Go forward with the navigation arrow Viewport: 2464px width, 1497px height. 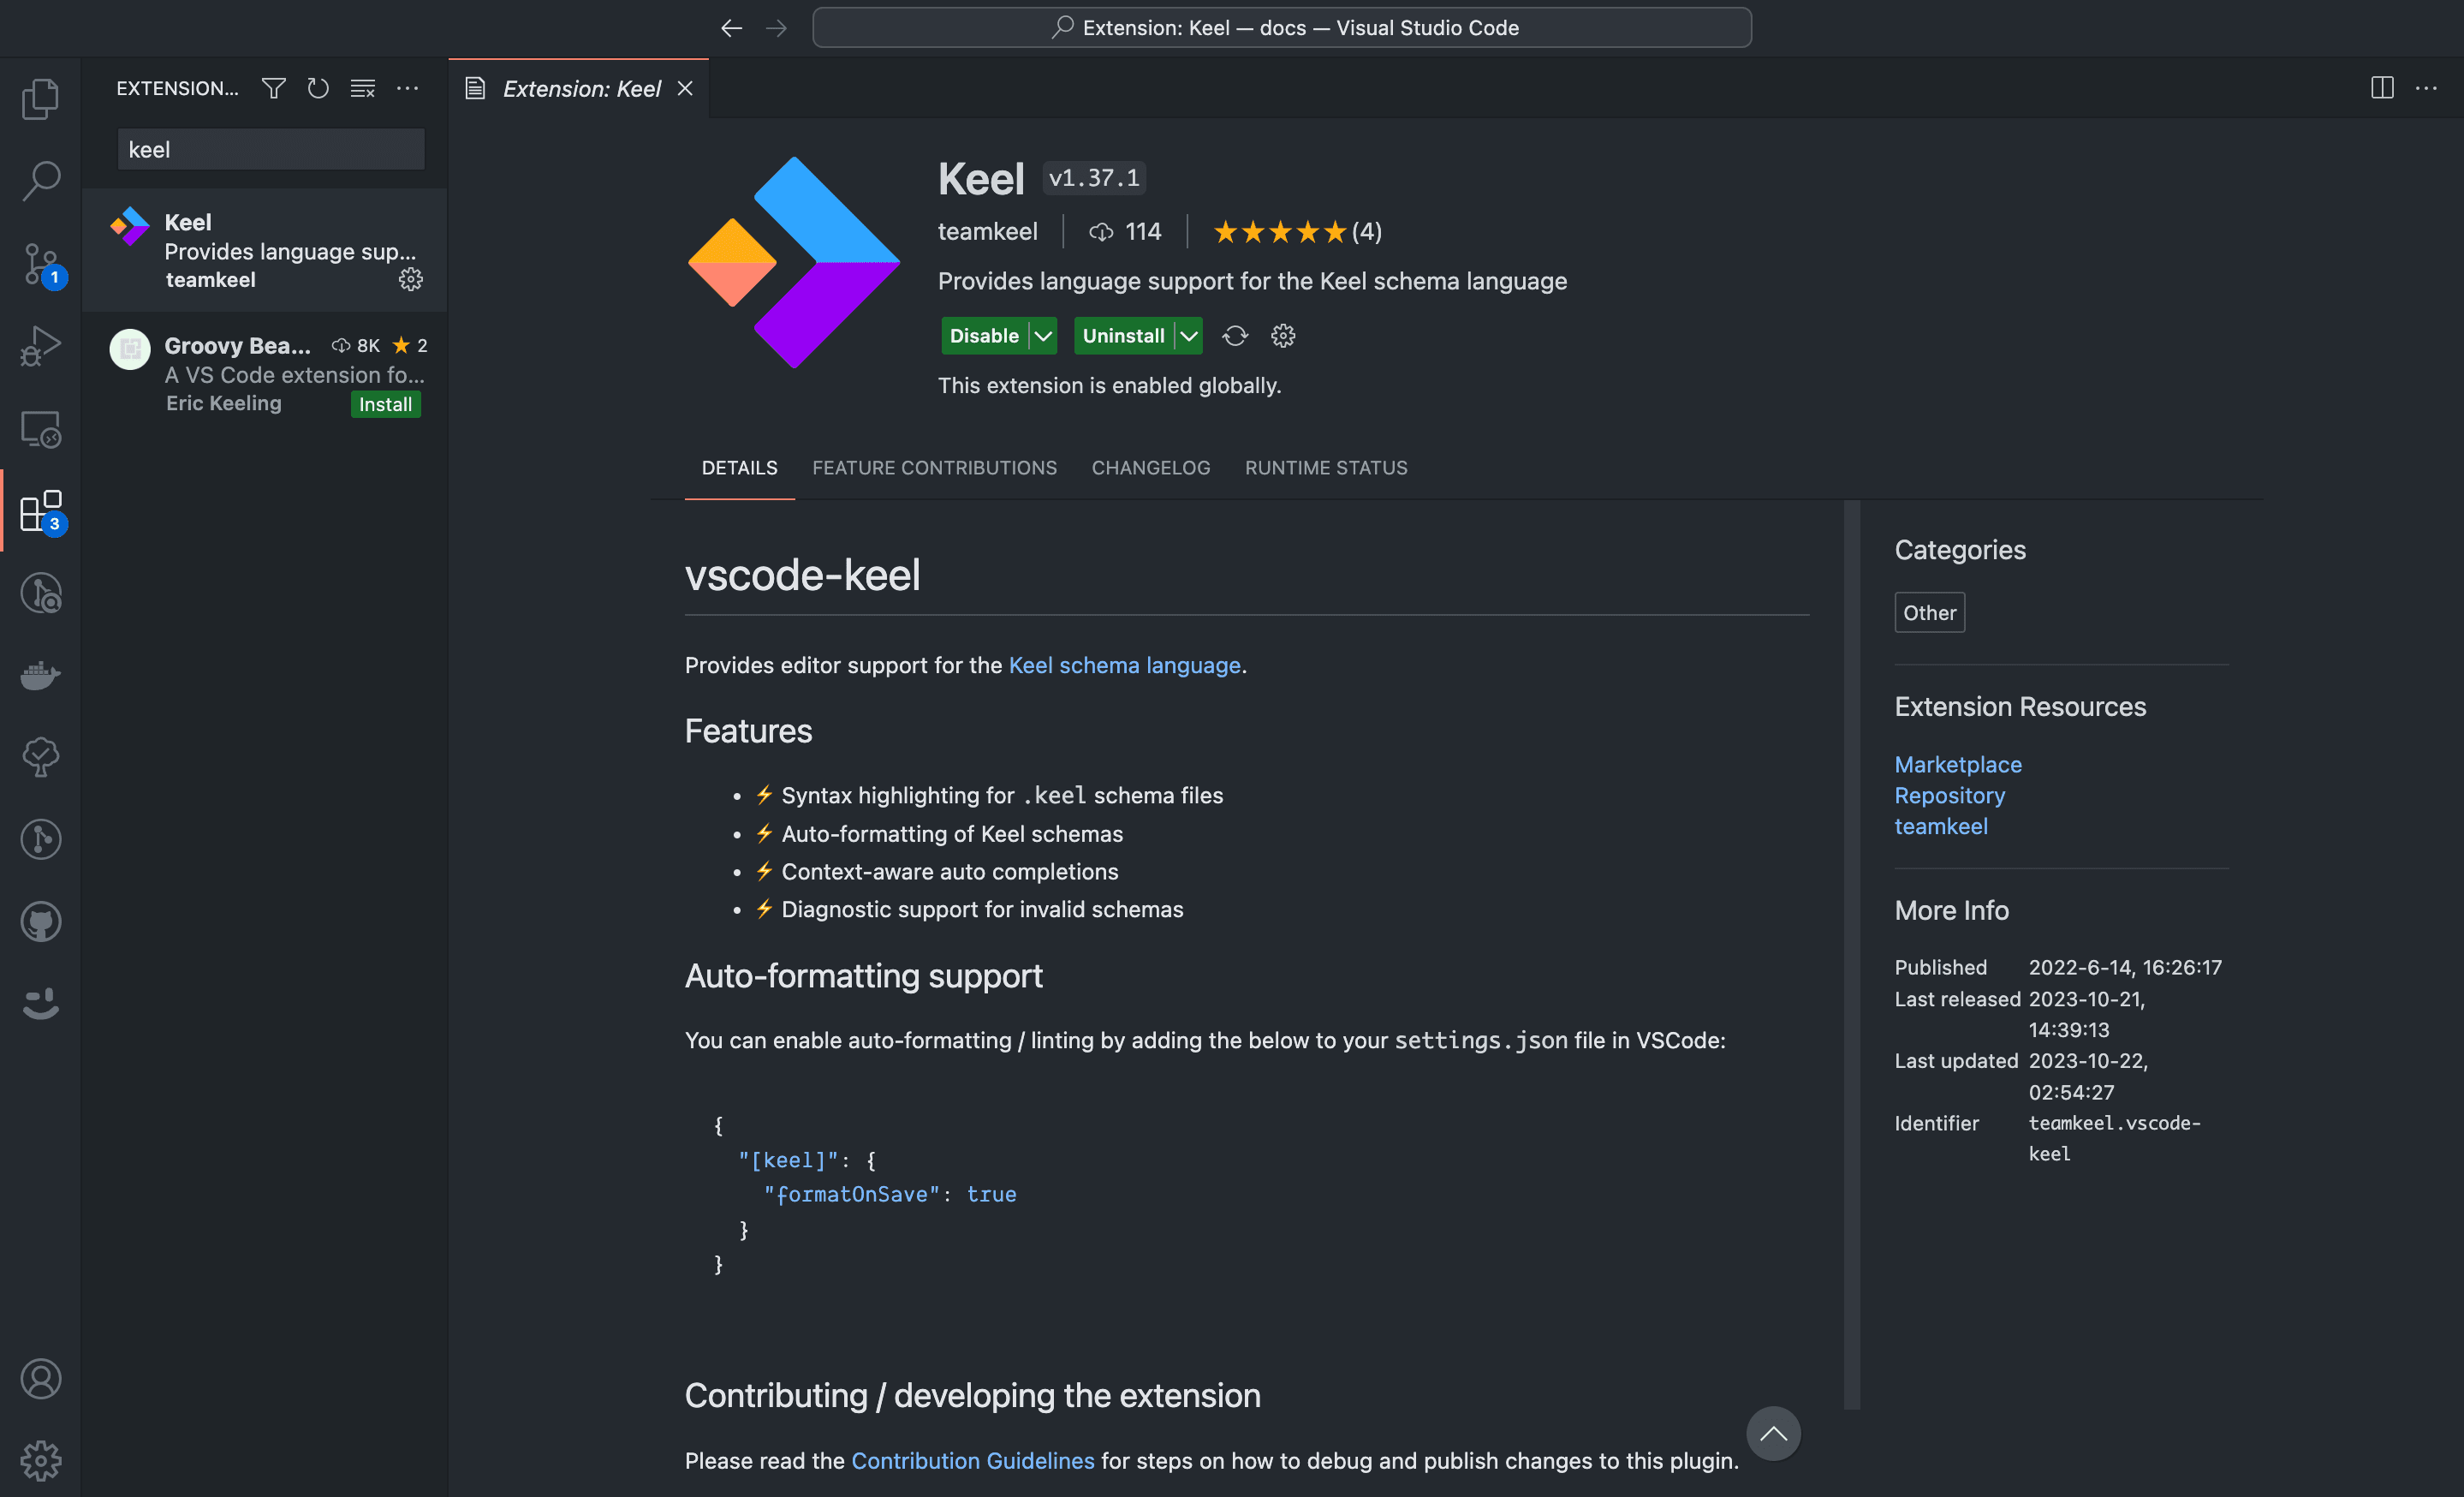click(x=776, y=28)
